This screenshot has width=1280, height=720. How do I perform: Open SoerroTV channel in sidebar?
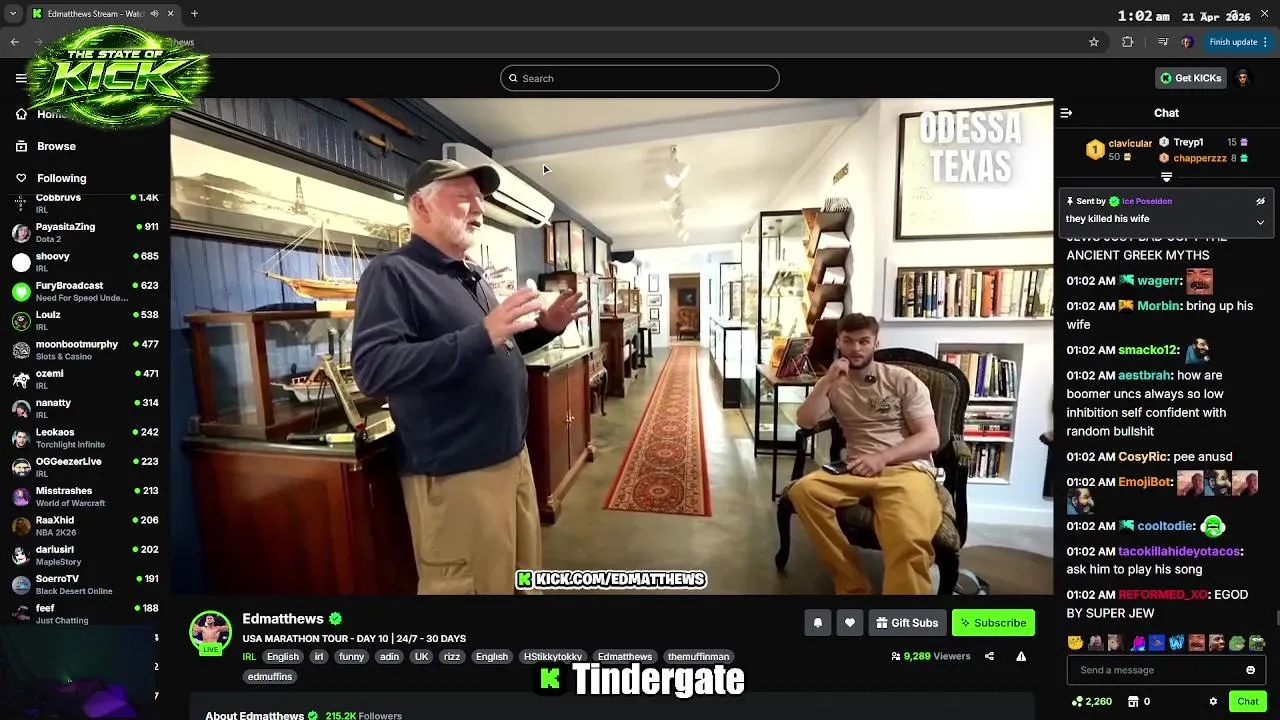[x=85, y=584]
